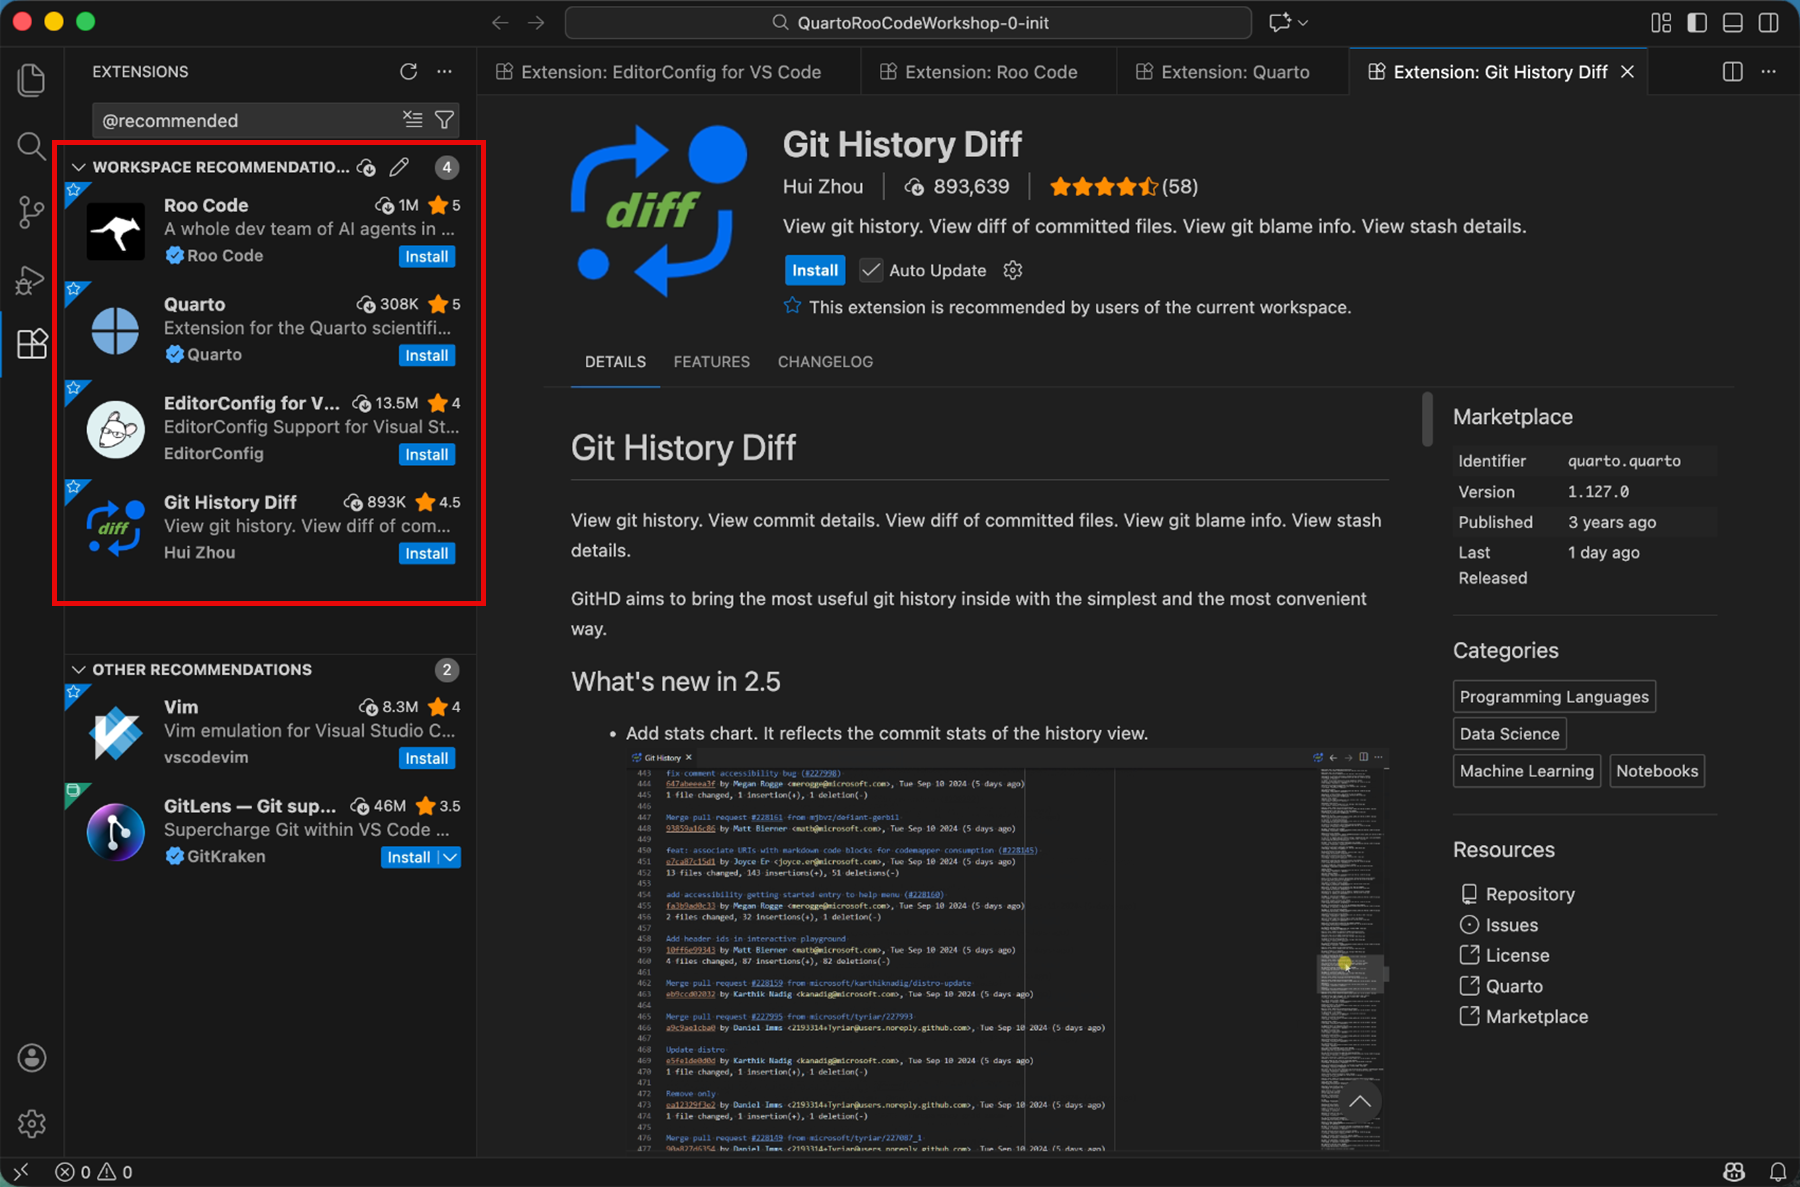Open Run and Debug view
Viewport: 1800px width, 1187px height.
click(x=32, y=279)
